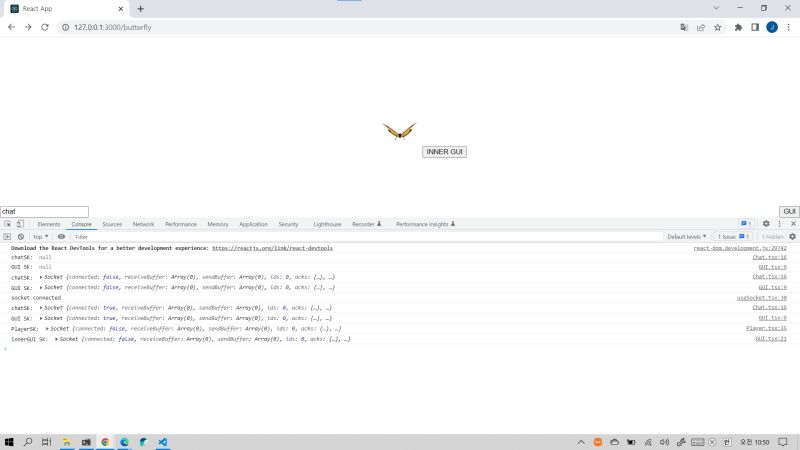Click the issues badge in DevTools tab bar
This screenshot has height=450, width=800.
click(746, 224)
